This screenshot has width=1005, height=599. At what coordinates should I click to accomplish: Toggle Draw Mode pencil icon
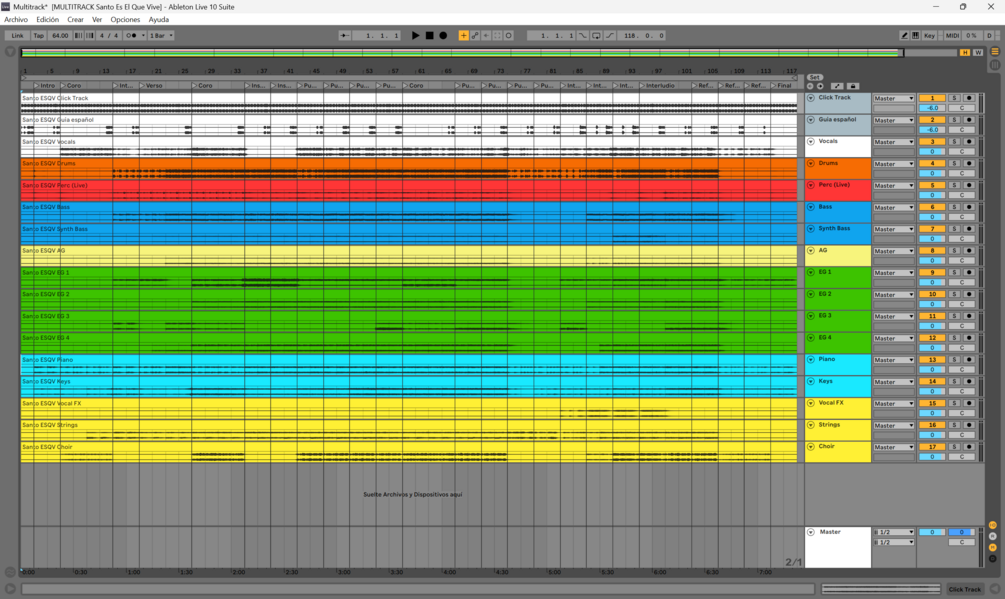(904, 35)
